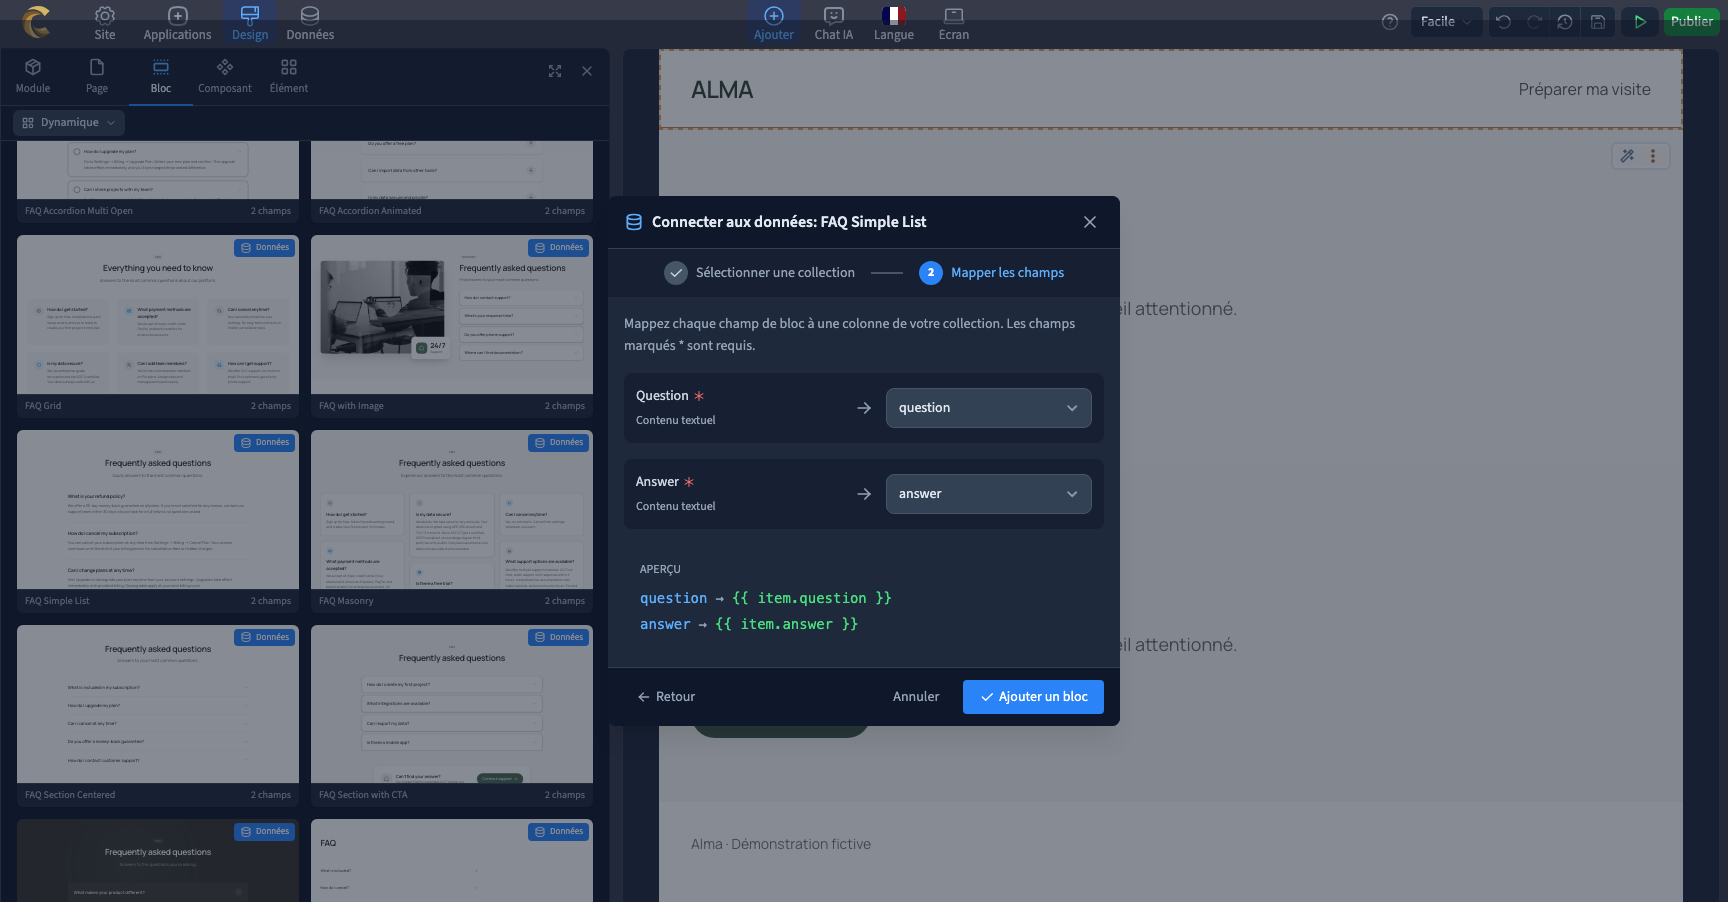Switch to the Module tab
Viewport: 1728px width, 902px height.
coord(33,76)
